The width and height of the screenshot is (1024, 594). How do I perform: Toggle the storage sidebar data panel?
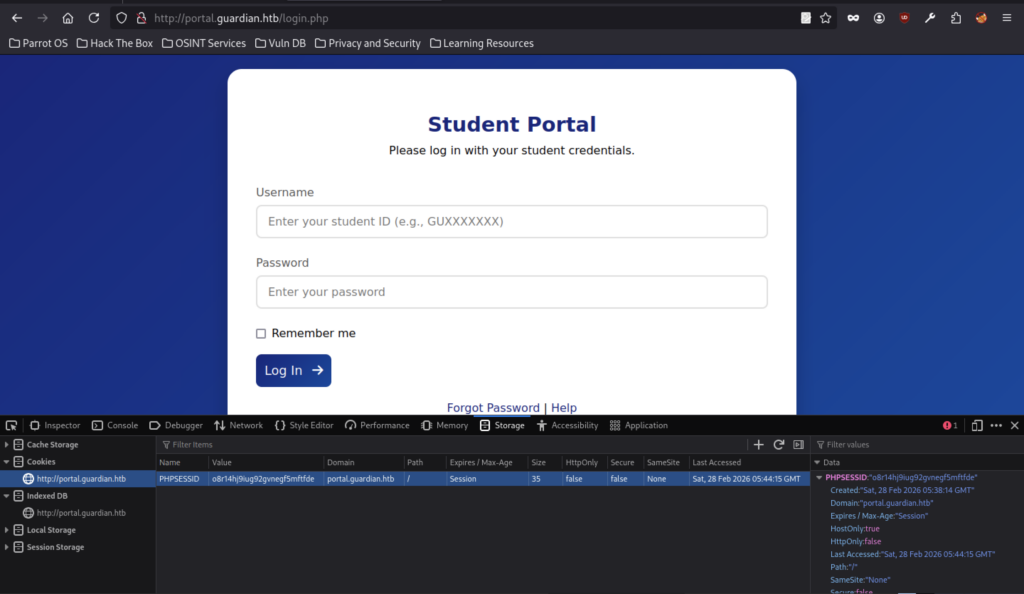(x=798, y=444)
